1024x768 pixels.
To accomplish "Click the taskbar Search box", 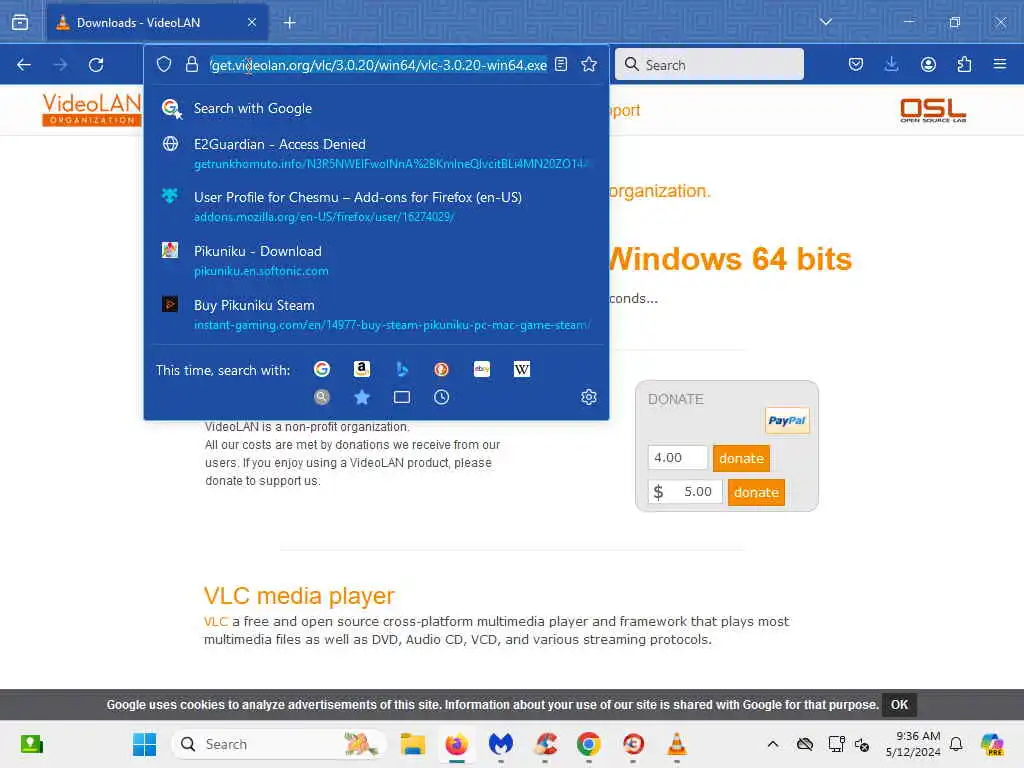I will [x=279, y=744].
